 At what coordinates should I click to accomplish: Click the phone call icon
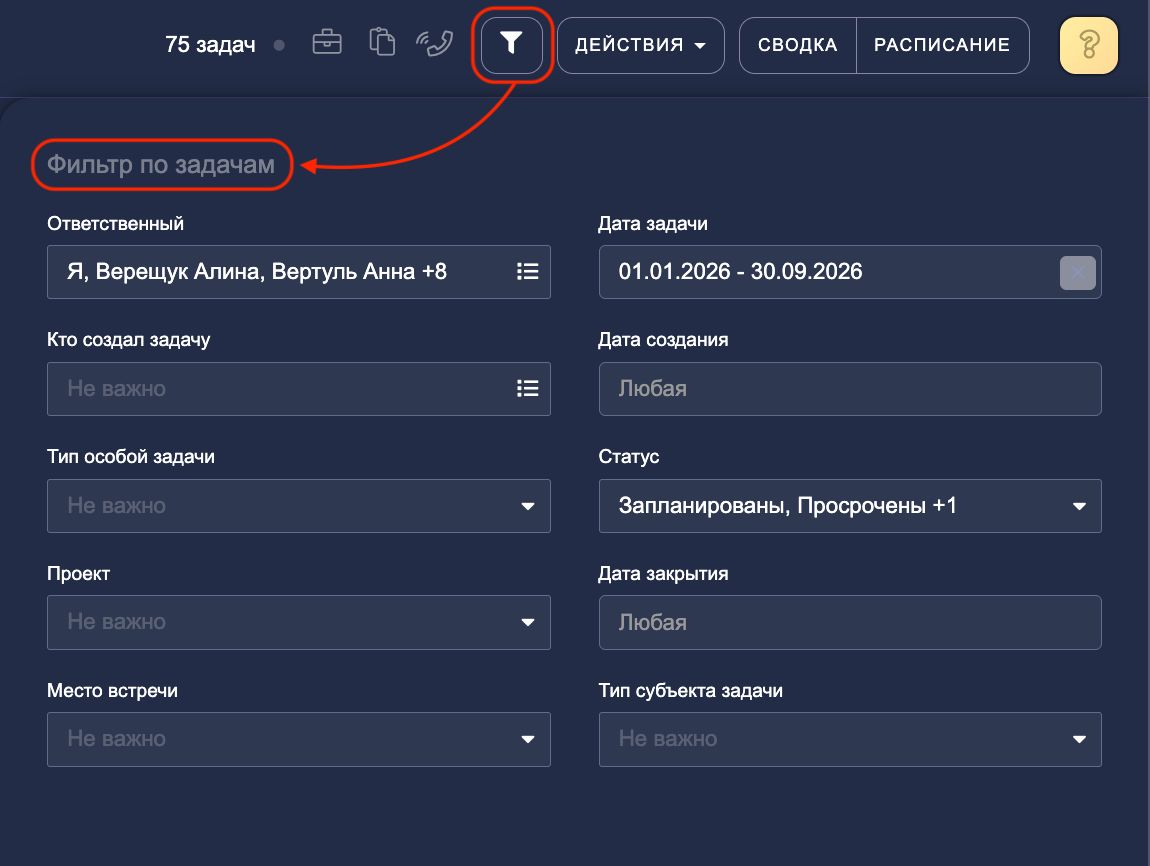[x=434, y=43]
